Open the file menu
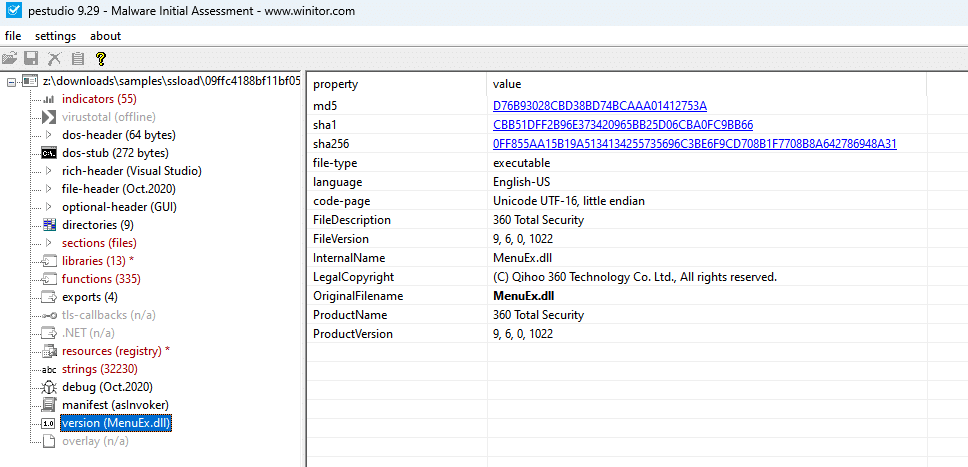This screenshot has height=467, width=968. coord(13,36)
